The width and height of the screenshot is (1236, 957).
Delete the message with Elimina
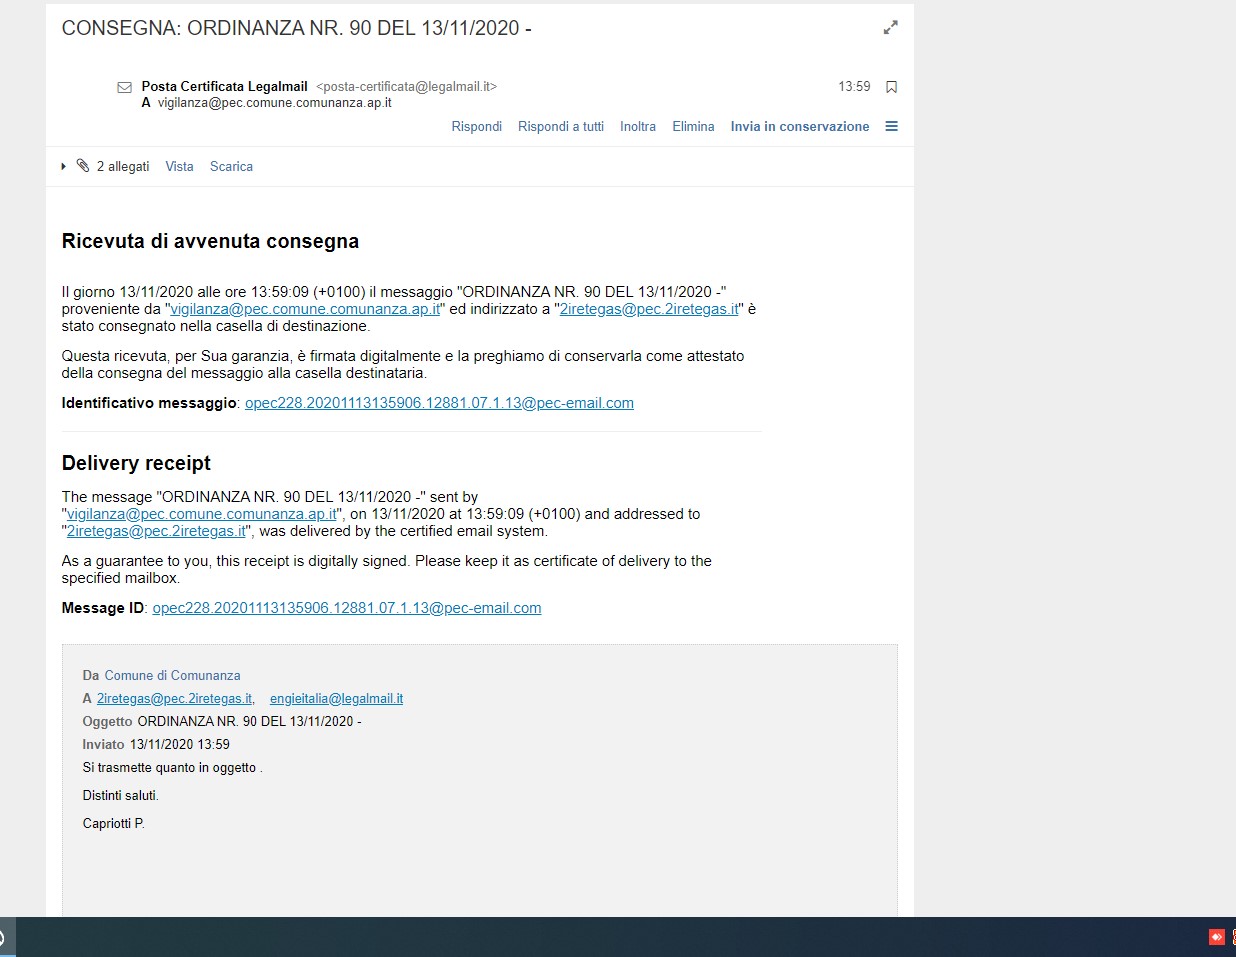[x=693, y=127]
